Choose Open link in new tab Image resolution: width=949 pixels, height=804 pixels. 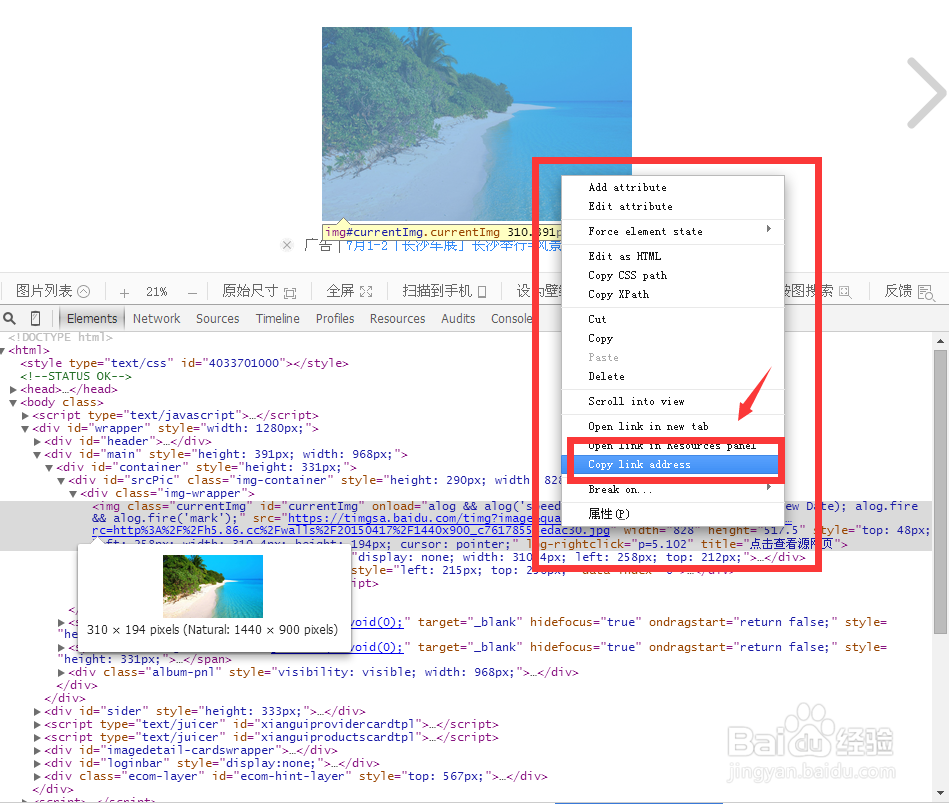click(x=673, y=426)
